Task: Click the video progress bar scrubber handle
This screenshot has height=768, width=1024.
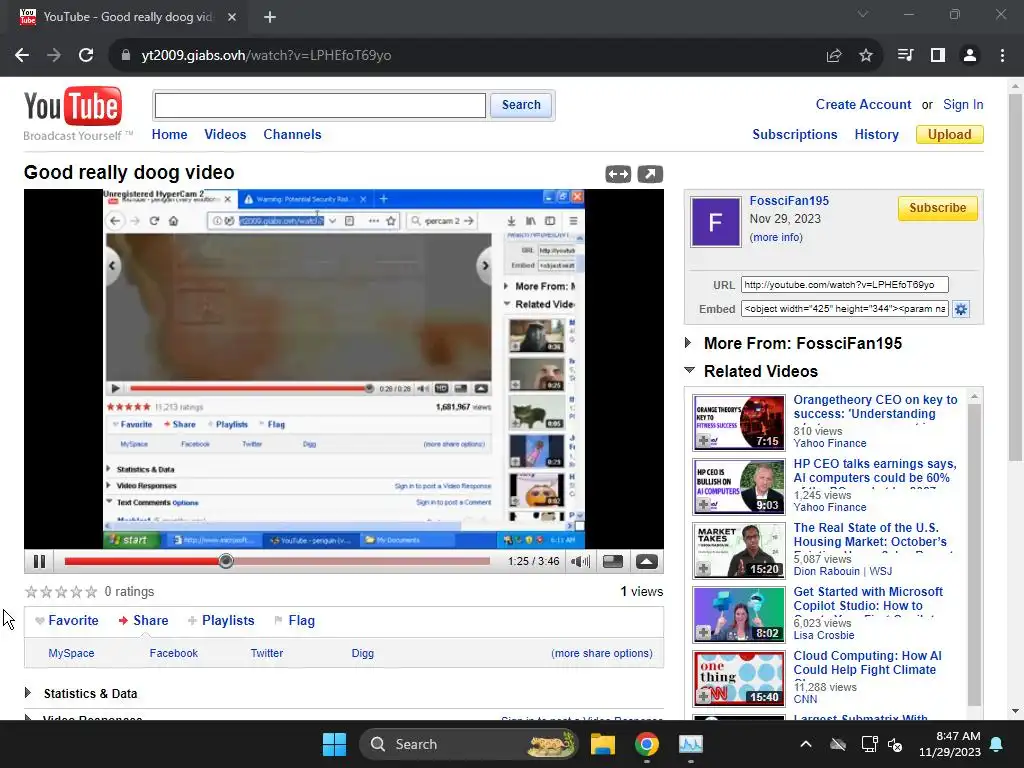Action: (226, 561)
